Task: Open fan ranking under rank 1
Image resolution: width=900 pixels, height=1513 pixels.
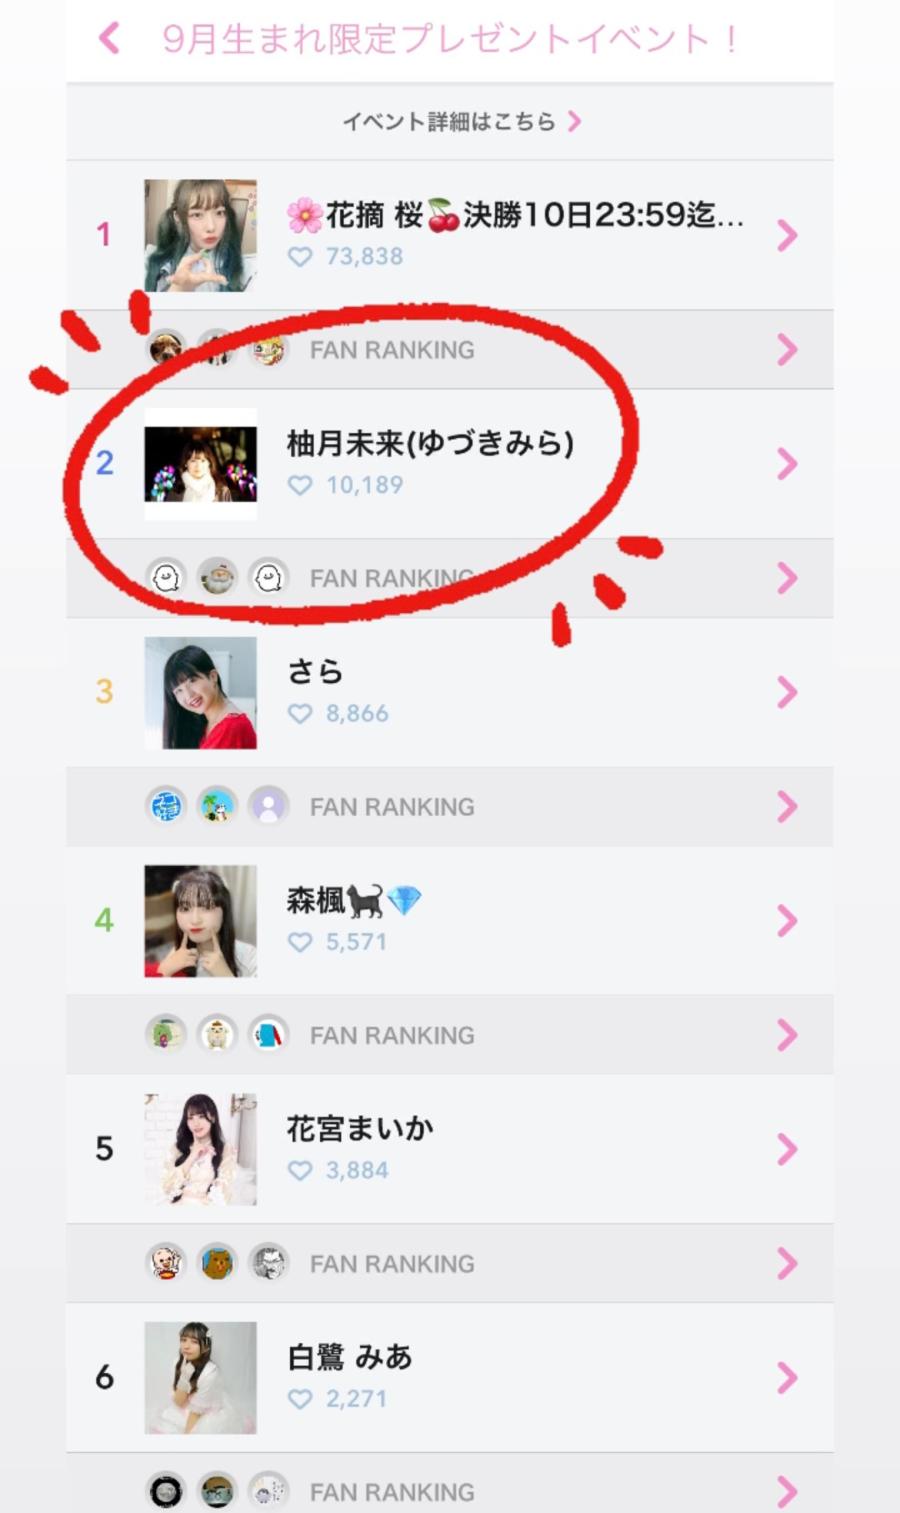Action: coord(450,349)
